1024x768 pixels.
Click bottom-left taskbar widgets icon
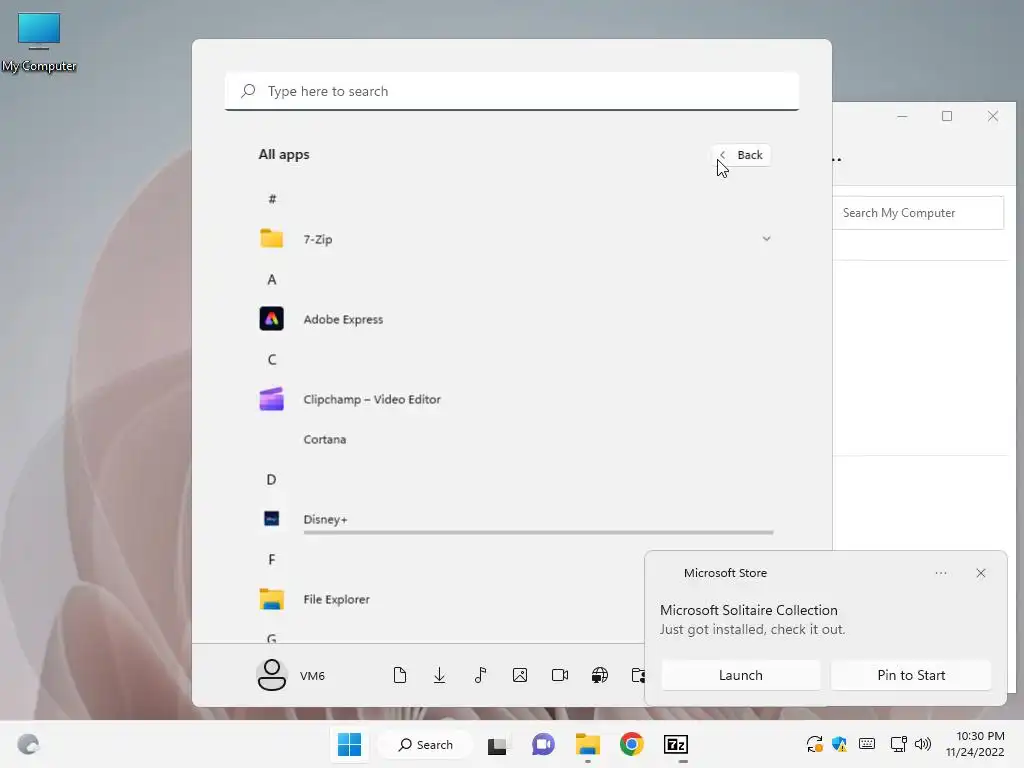tap(28, 744)
